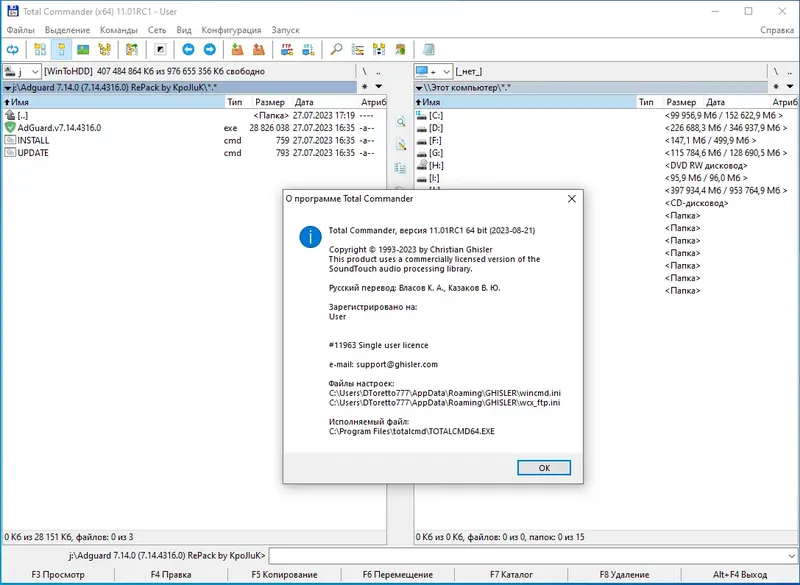The image size is (800, 585).
Task: Go back with the blue left arrow
Action: (x=188, y=49)
